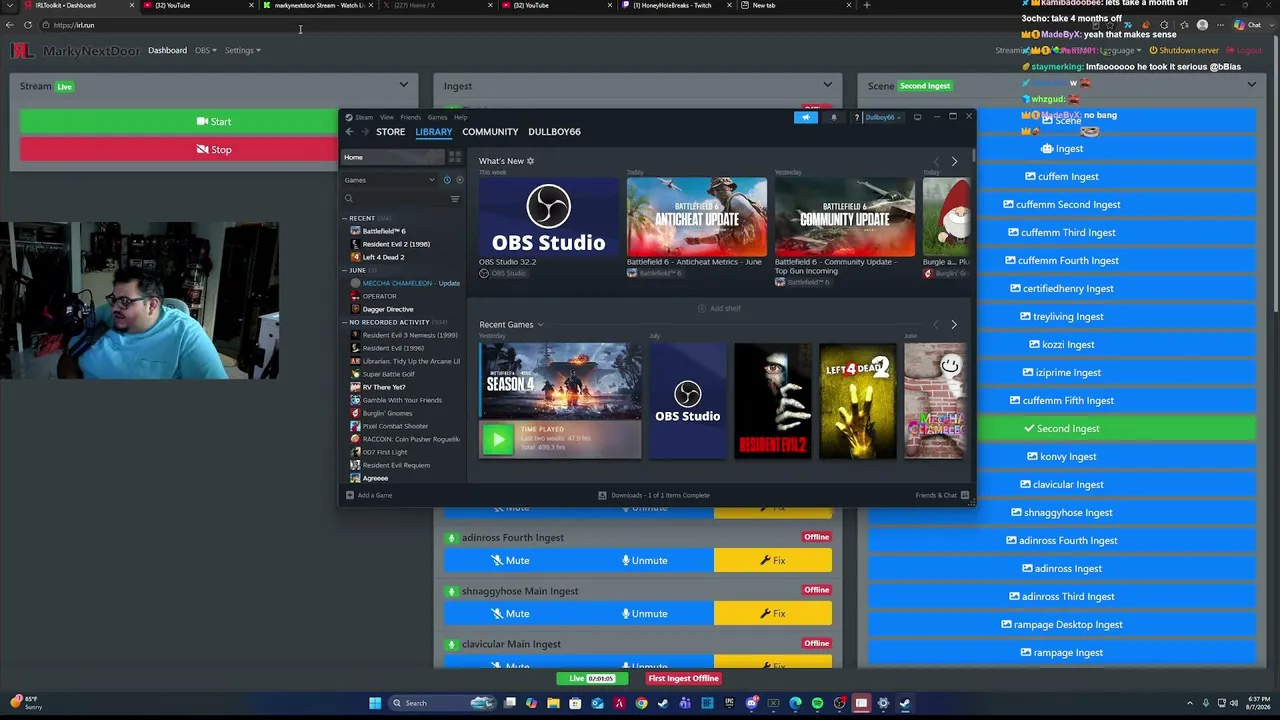1280x720 pixels.
Task: Click the ready-to-play filter icon in Steam
Action: pos(459,180)
